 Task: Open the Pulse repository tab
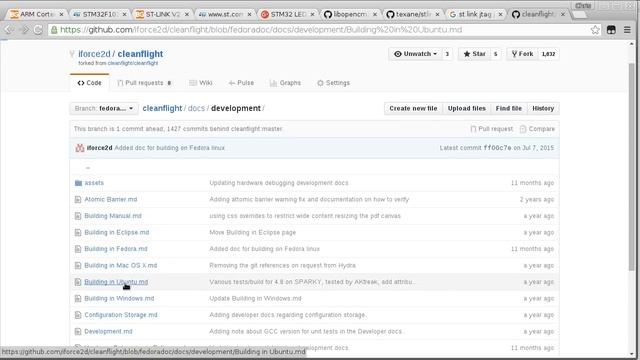[x=241, y=83]
